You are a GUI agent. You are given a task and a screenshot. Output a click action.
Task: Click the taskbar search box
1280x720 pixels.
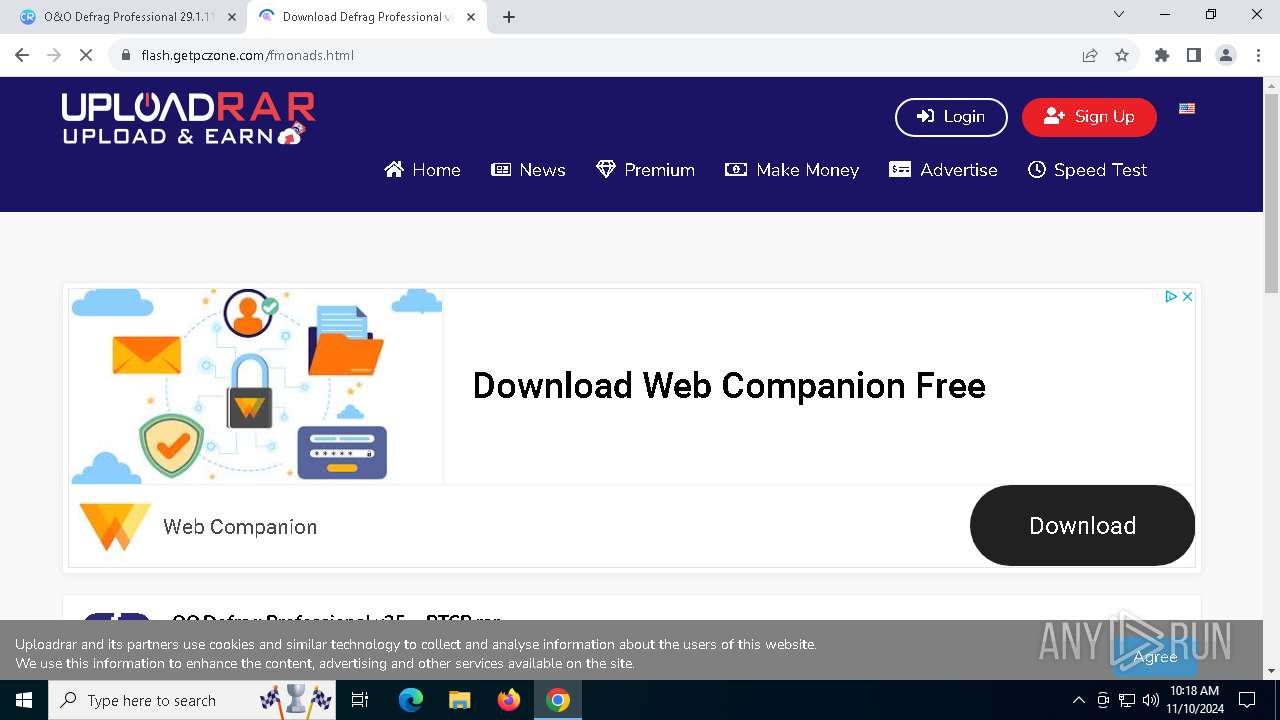(x=194, y=700)
